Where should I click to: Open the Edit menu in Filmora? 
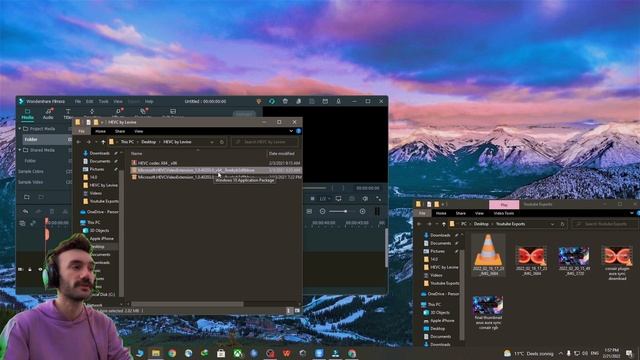[89, 101]
